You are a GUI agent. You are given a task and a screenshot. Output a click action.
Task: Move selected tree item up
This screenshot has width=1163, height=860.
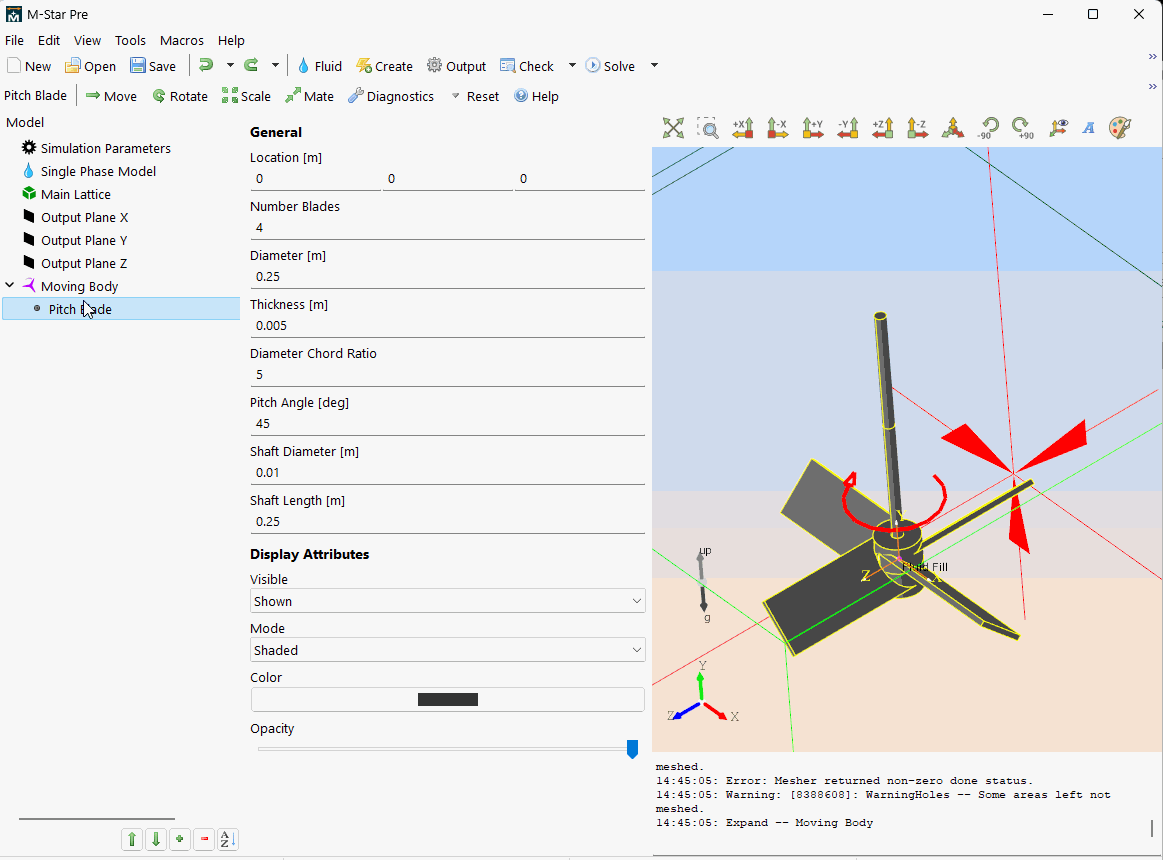coord(132,839)
